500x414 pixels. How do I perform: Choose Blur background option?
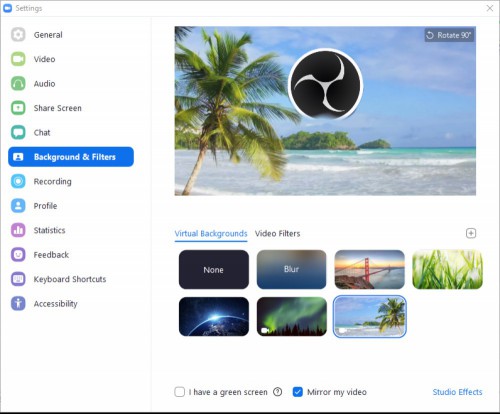tap(292, 269)
